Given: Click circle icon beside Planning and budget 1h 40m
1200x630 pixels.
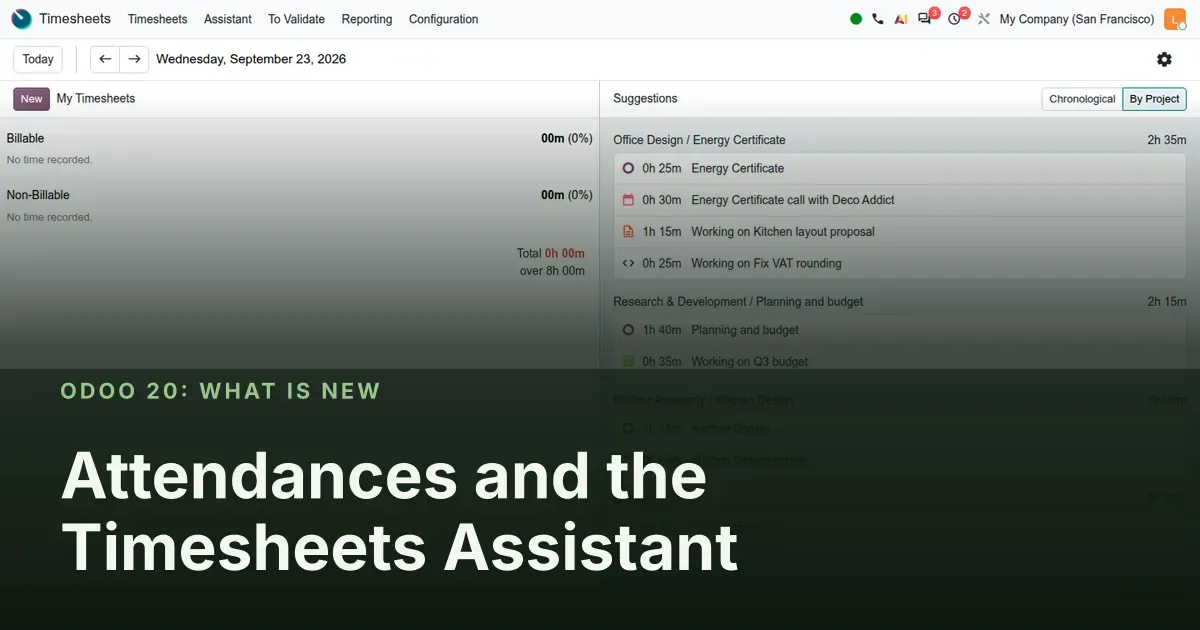Looking at the screenshot, I should tap(628, 330).
